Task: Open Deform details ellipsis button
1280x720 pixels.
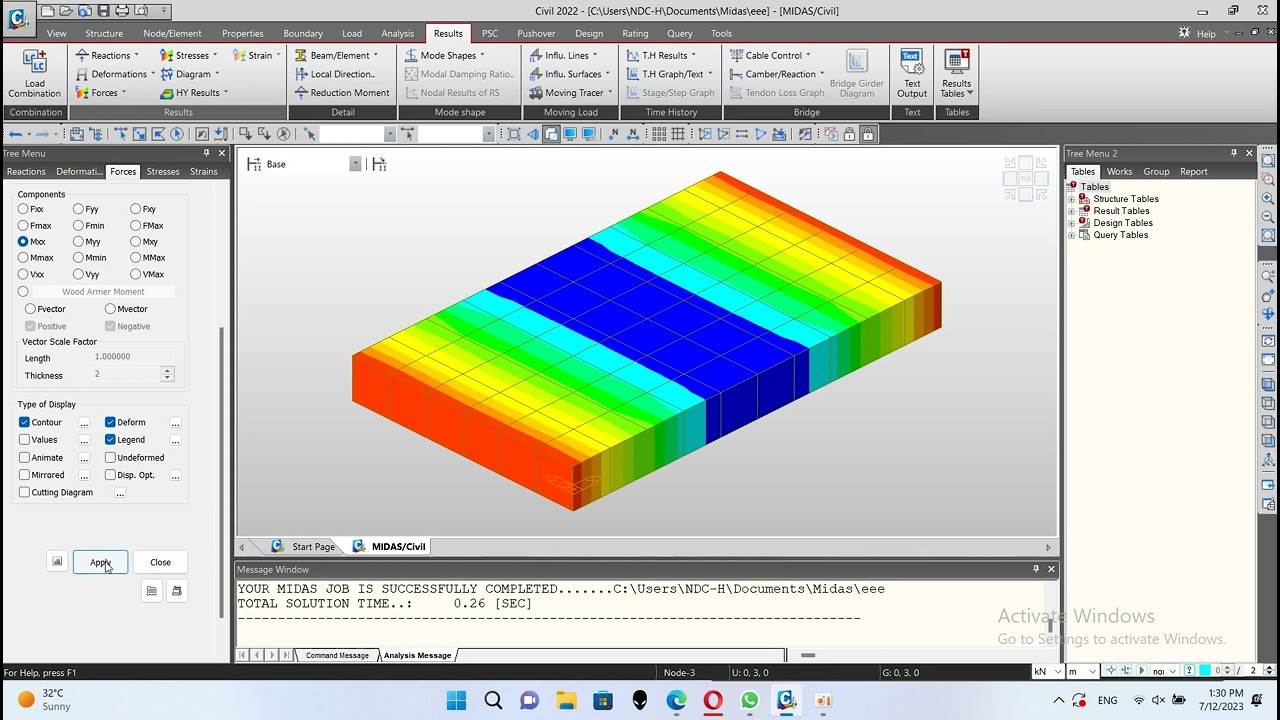Action: click(175, 423)
